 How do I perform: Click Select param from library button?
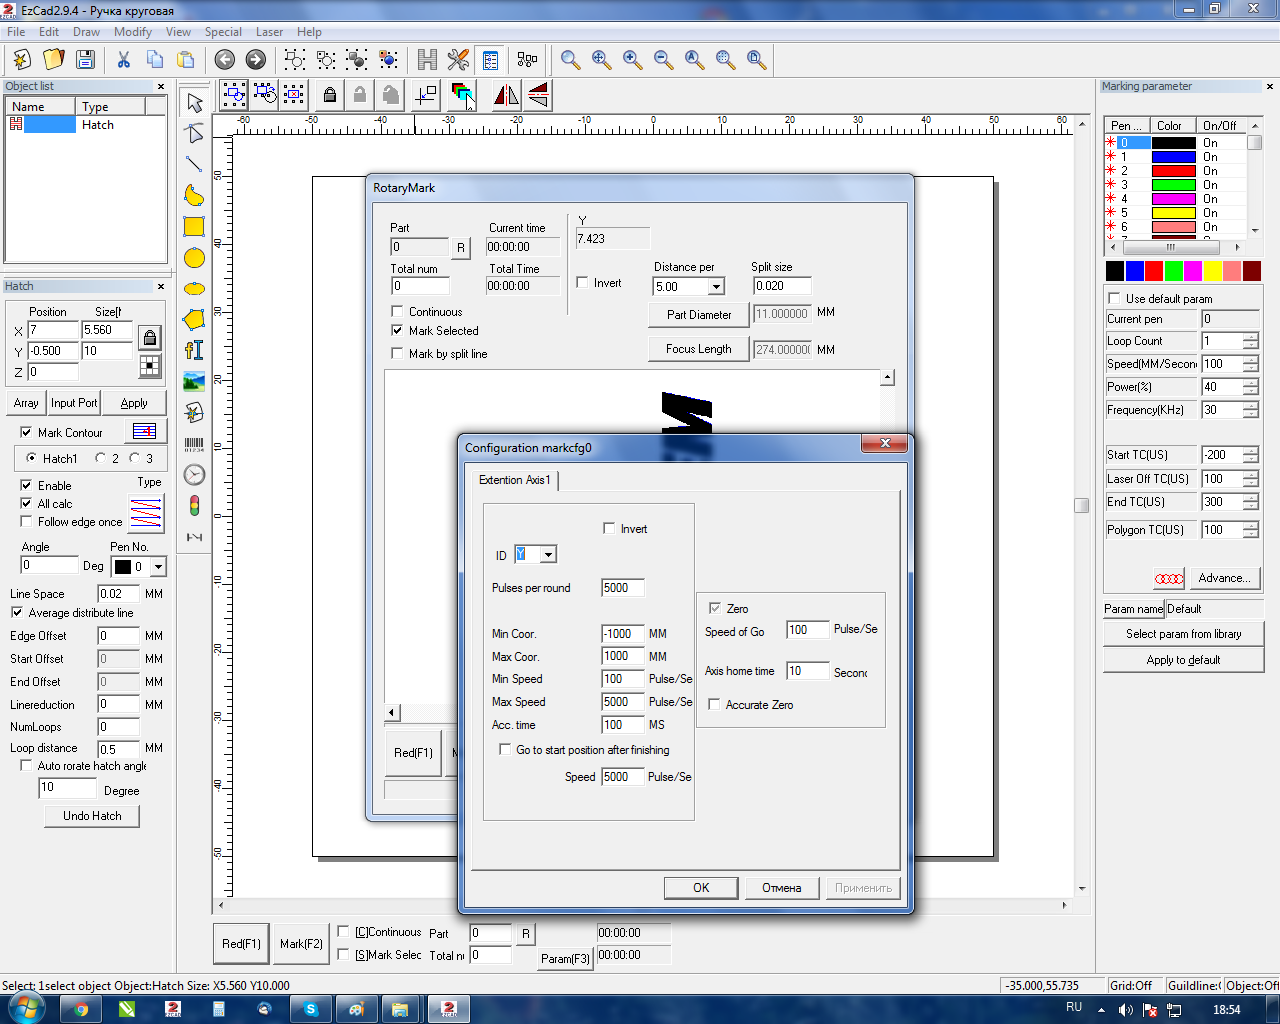coord(1184,634)
